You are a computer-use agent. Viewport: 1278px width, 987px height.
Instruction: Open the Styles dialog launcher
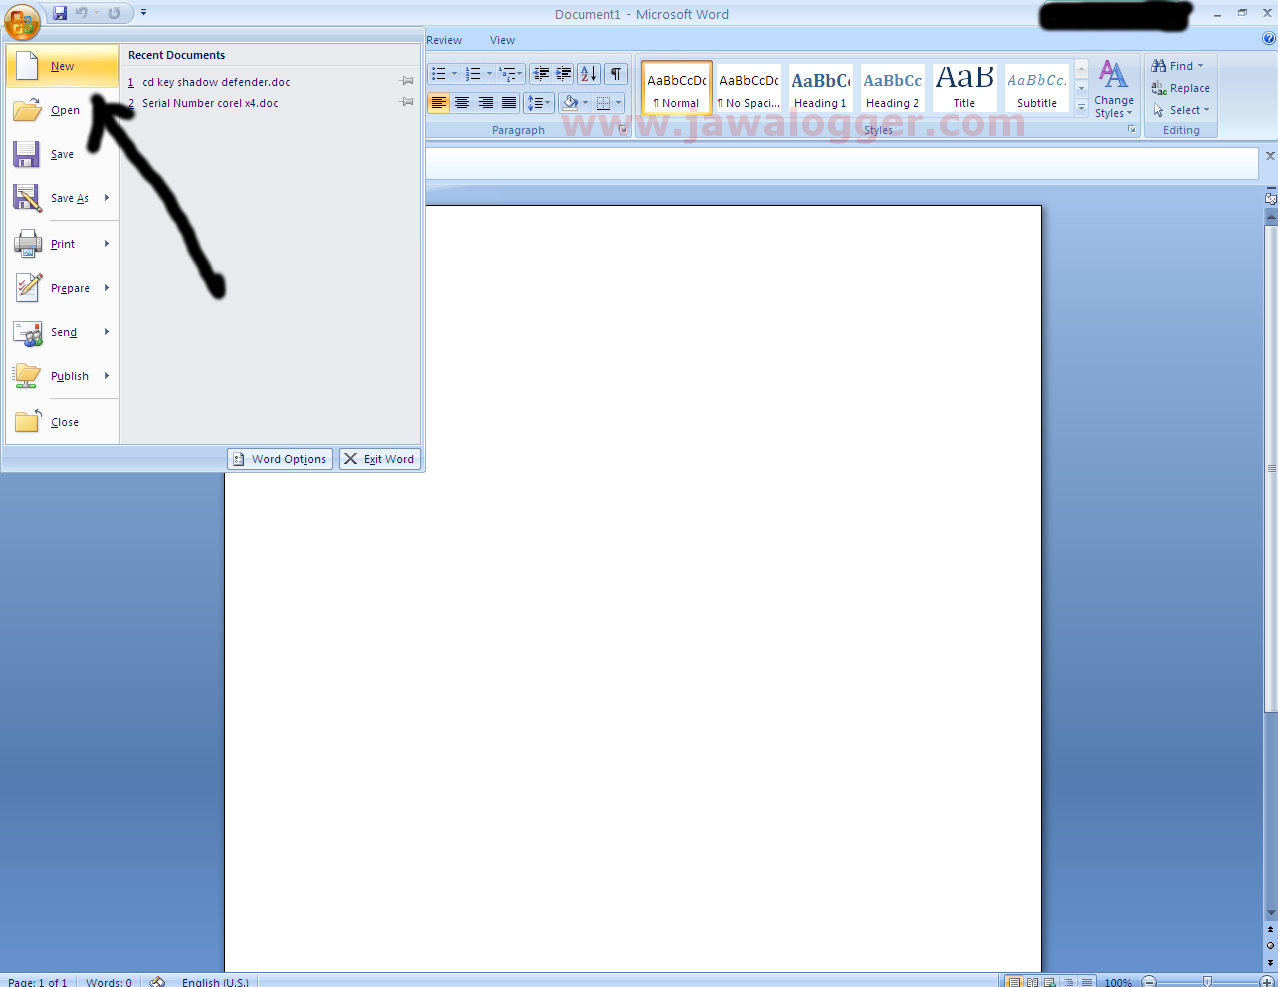tap(1132, 130)
